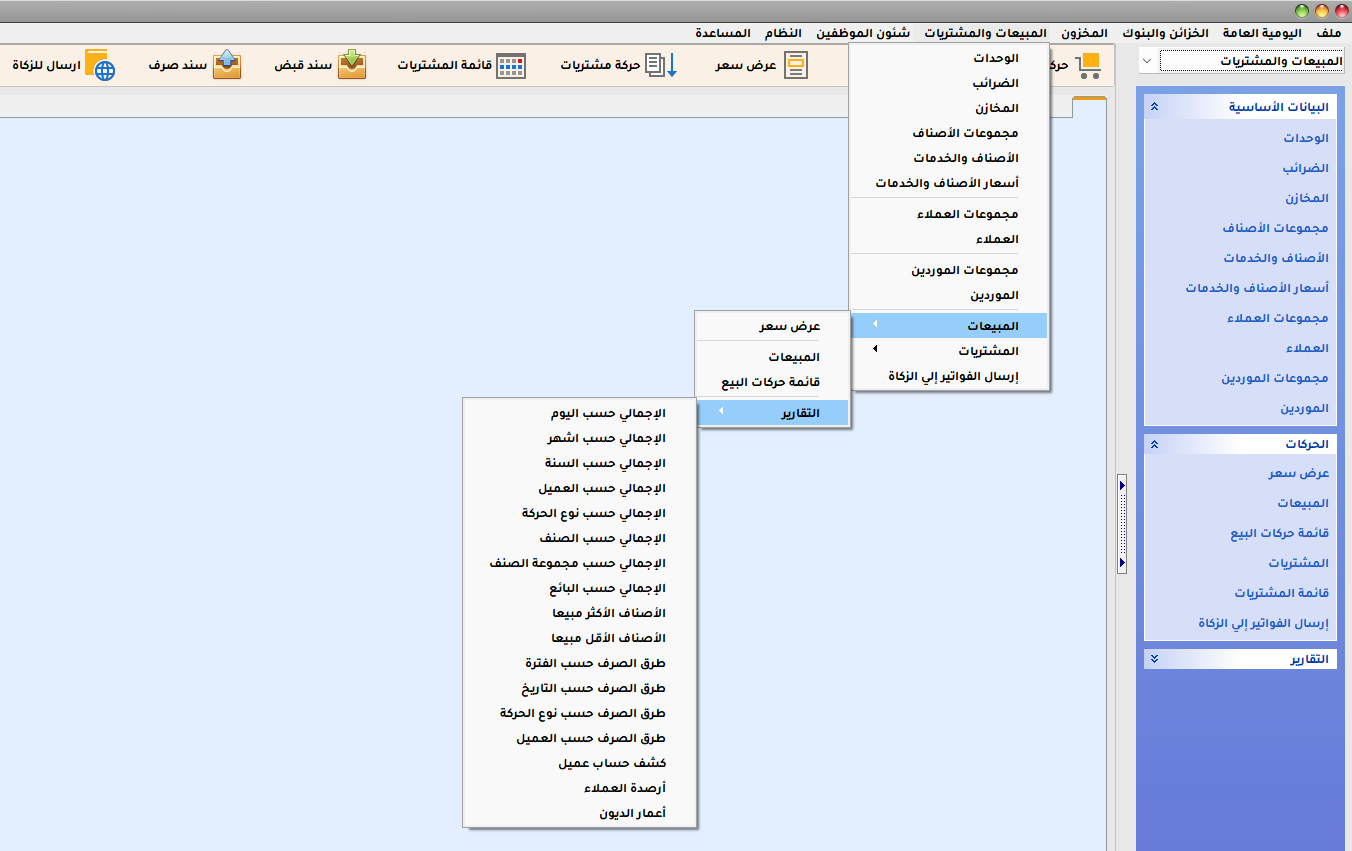The width and height of the screenshot is (1352, 851).
Task: Click قائمة المشتريات calendar grid icon
Action: (511, 65)
